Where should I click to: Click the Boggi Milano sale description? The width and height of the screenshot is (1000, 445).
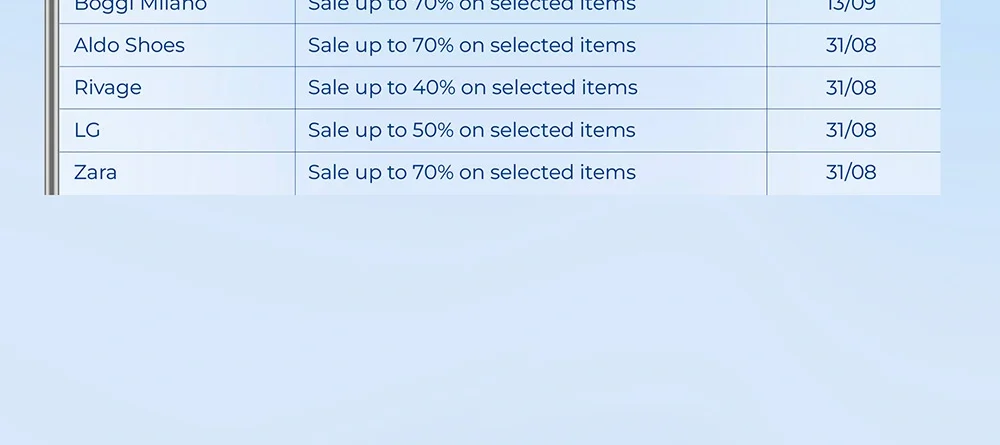pyautogui.click(x=471, y=7)
